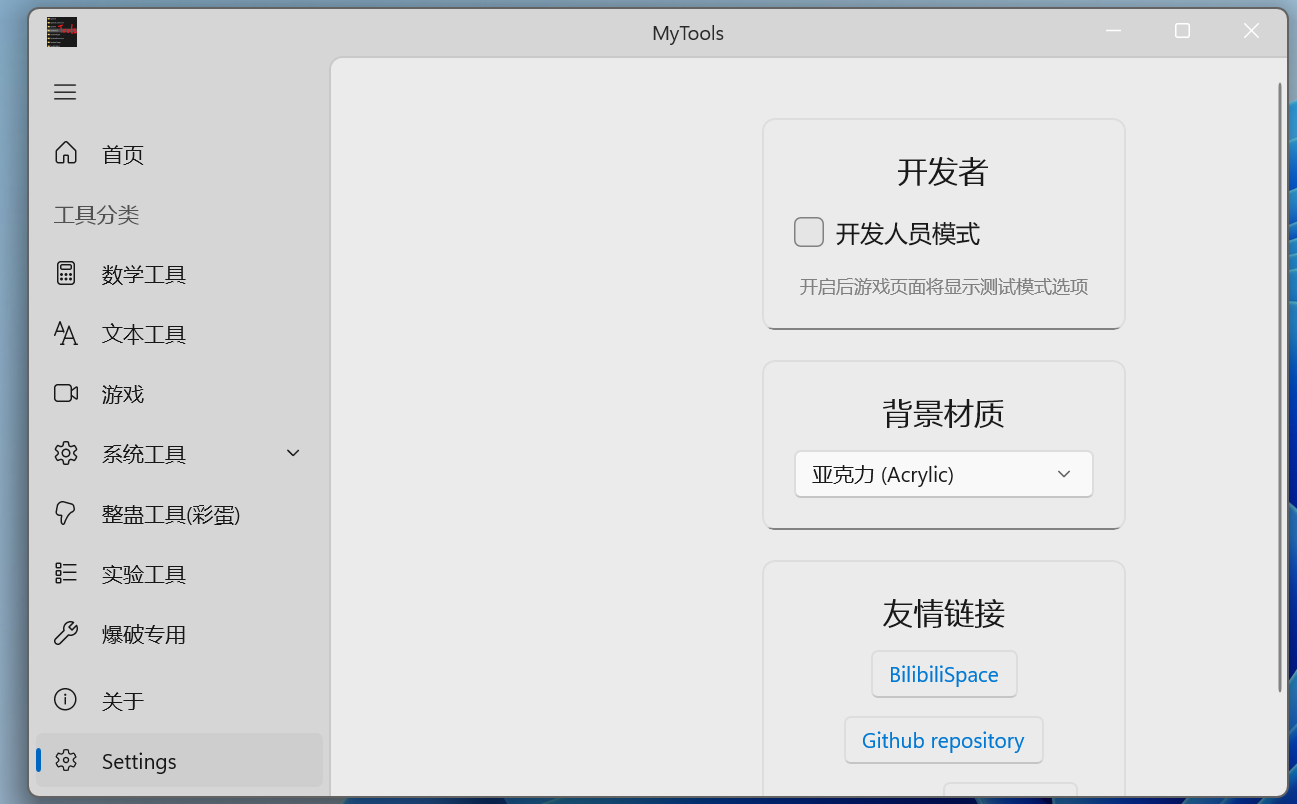The height and width of the screenshot is (804, 1297).
Task: Open the 整蛊工具(彩蛋) page
Action: pos(180,514)
